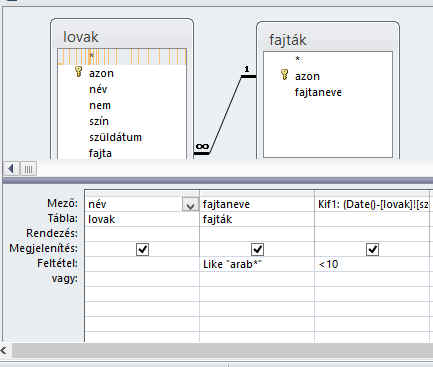
Task: Click the <10 criteria cell
Action: pos(372,264)
